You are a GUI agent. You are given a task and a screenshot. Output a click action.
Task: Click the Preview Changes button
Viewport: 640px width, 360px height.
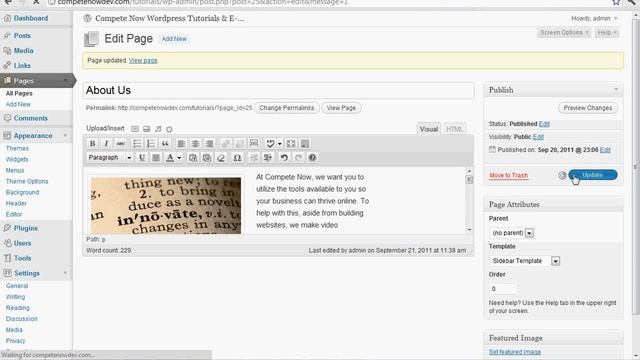tap(588, 108)
